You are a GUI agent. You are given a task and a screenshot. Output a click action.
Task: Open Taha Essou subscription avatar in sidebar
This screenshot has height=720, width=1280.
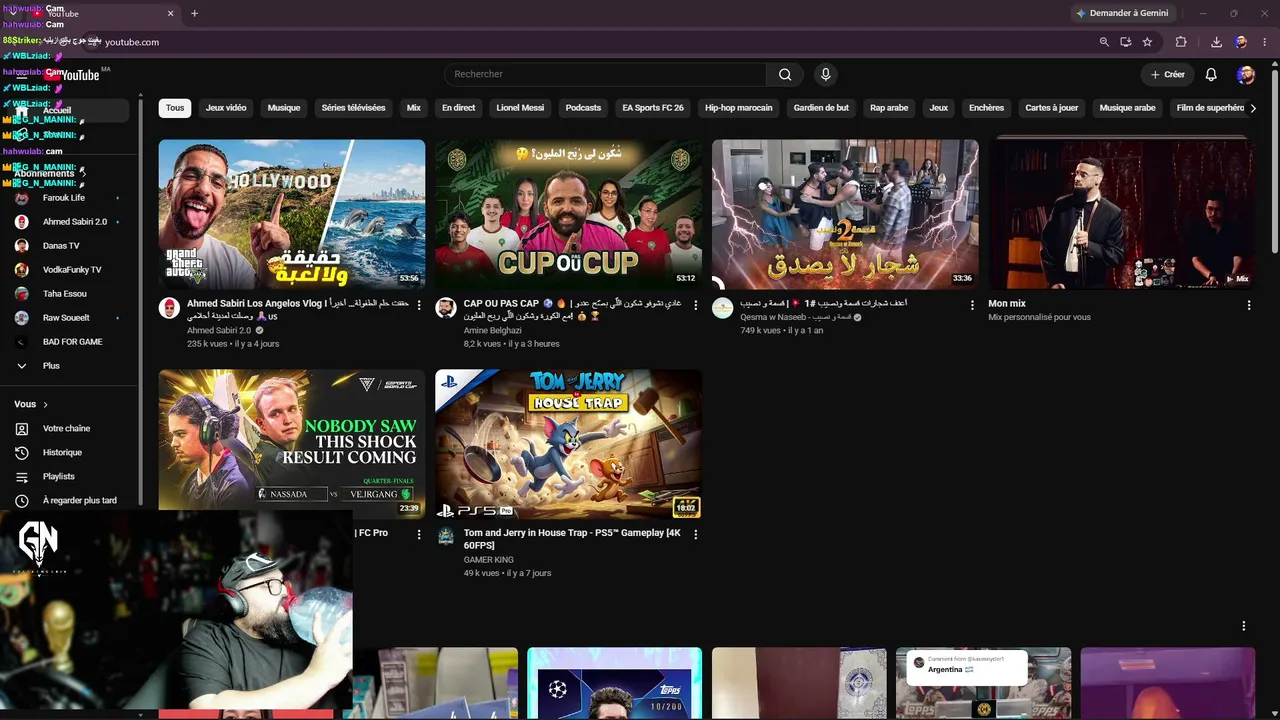22,294
